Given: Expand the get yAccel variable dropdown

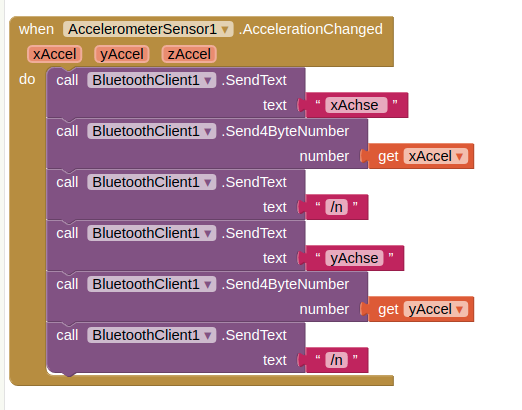Looking at the screenshot, I should pos(436,309).
